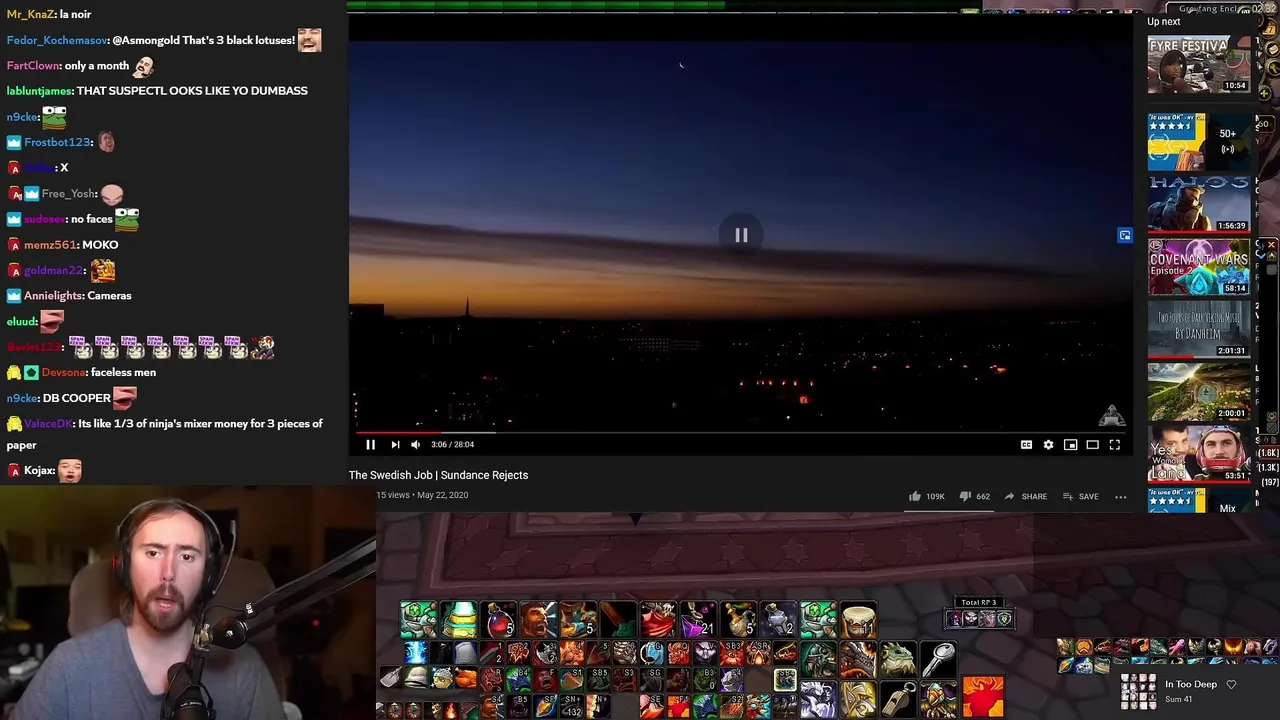Viewport: 1280px width, 720px height.
Task: Use the flask item with count 2
Action: pos(778,620)
